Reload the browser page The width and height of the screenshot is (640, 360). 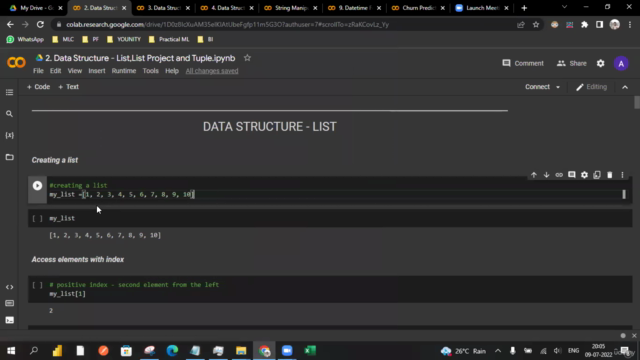(x=40, y=24)
